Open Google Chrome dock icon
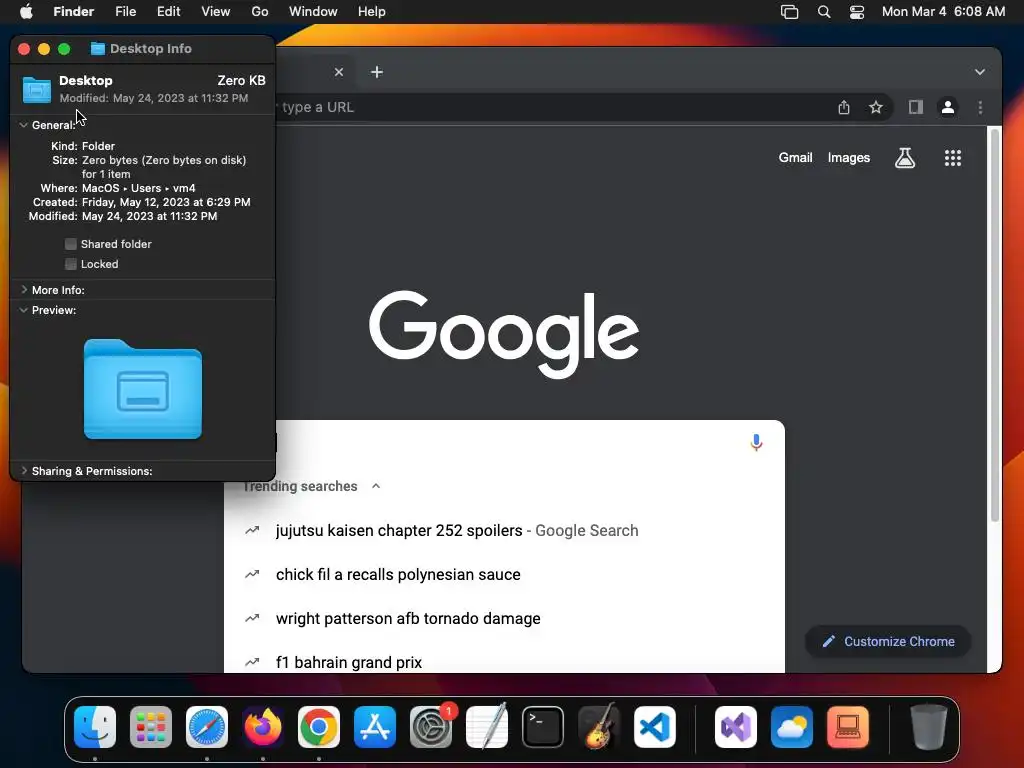Screen dimensions: 1024x768 point(319,727)
